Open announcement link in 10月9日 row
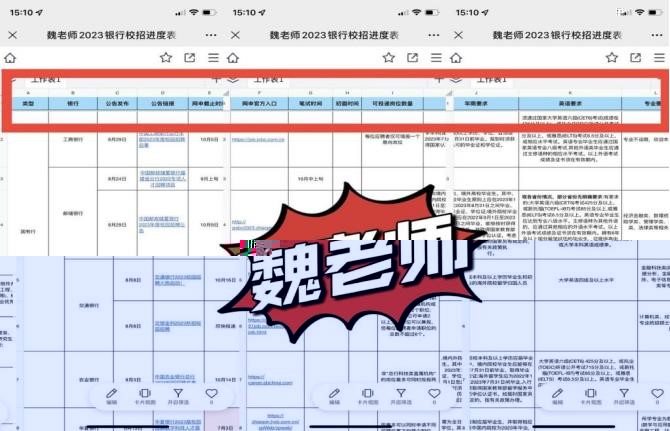 point(162,224)
